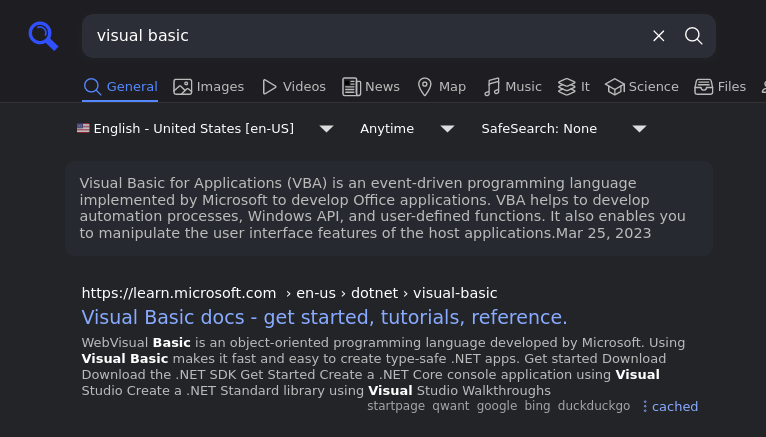This screenshot has width=766, height=437.
Task: Open the Images category tab
Action: click(208, 87)
